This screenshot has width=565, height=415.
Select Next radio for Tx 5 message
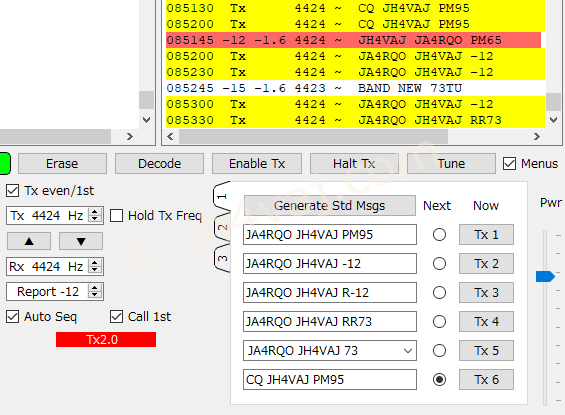coord(439,351)
